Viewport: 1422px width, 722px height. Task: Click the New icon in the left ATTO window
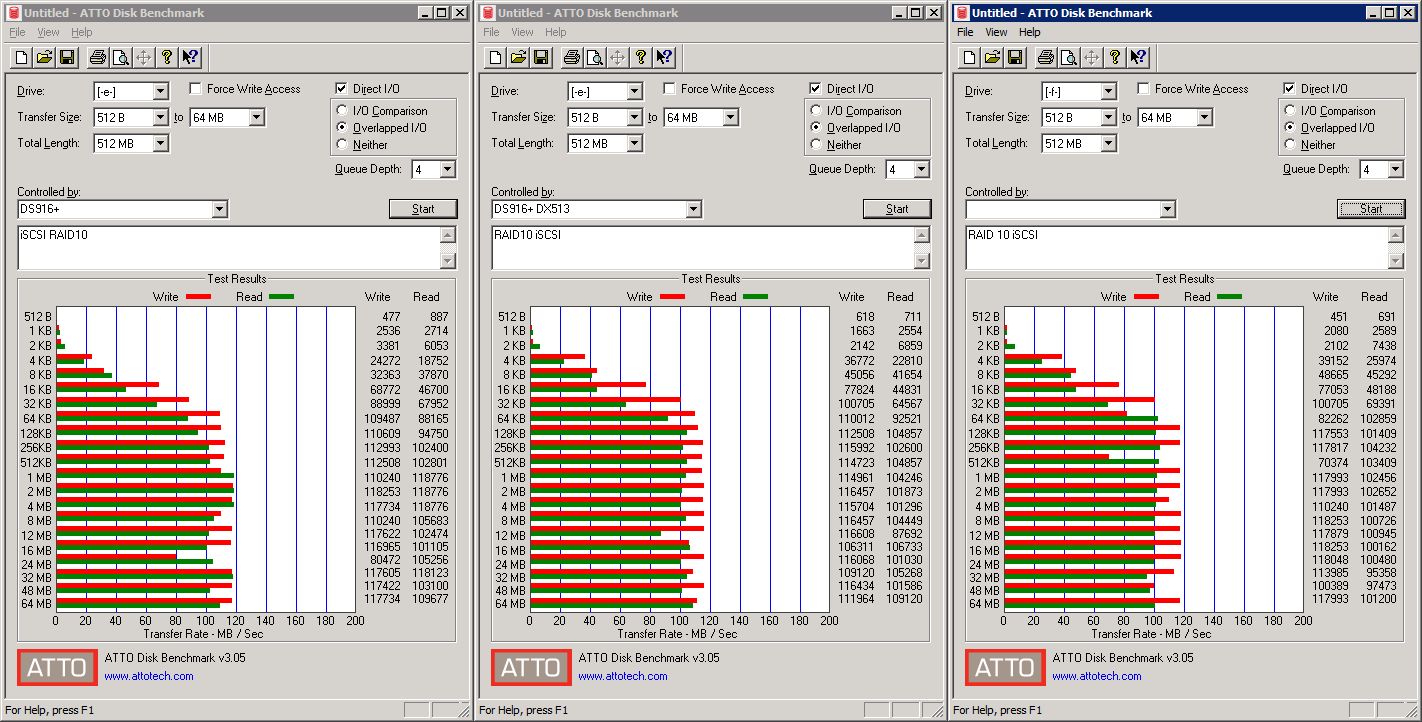21,57
